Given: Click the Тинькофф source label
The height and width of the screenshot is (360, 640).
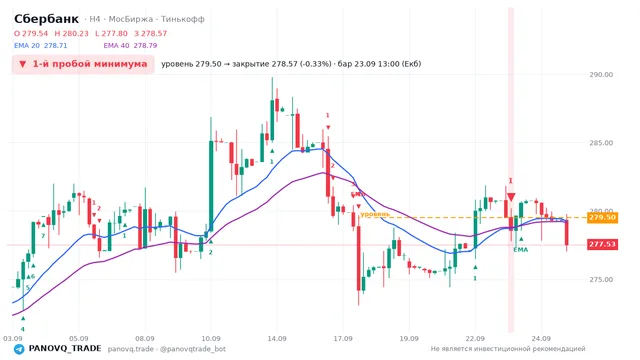Looking at the screenshot, I should point(182,19).
